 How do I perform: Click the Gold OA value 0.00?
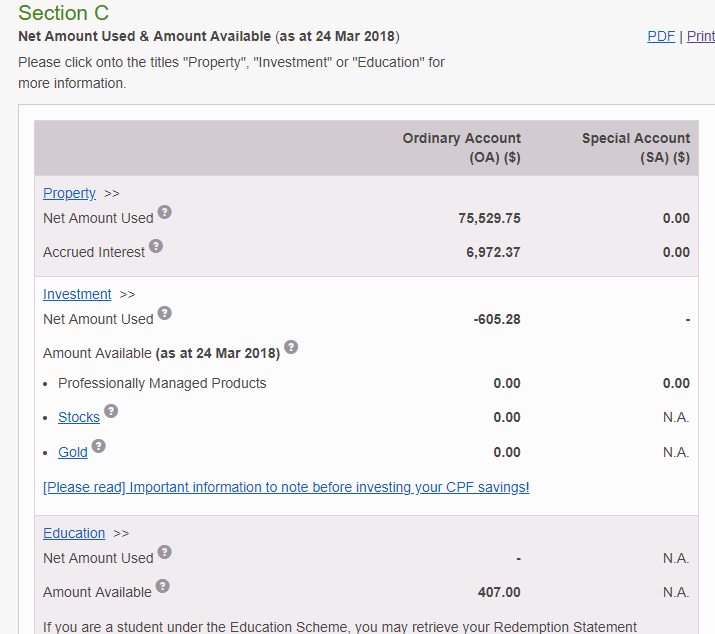507,452
